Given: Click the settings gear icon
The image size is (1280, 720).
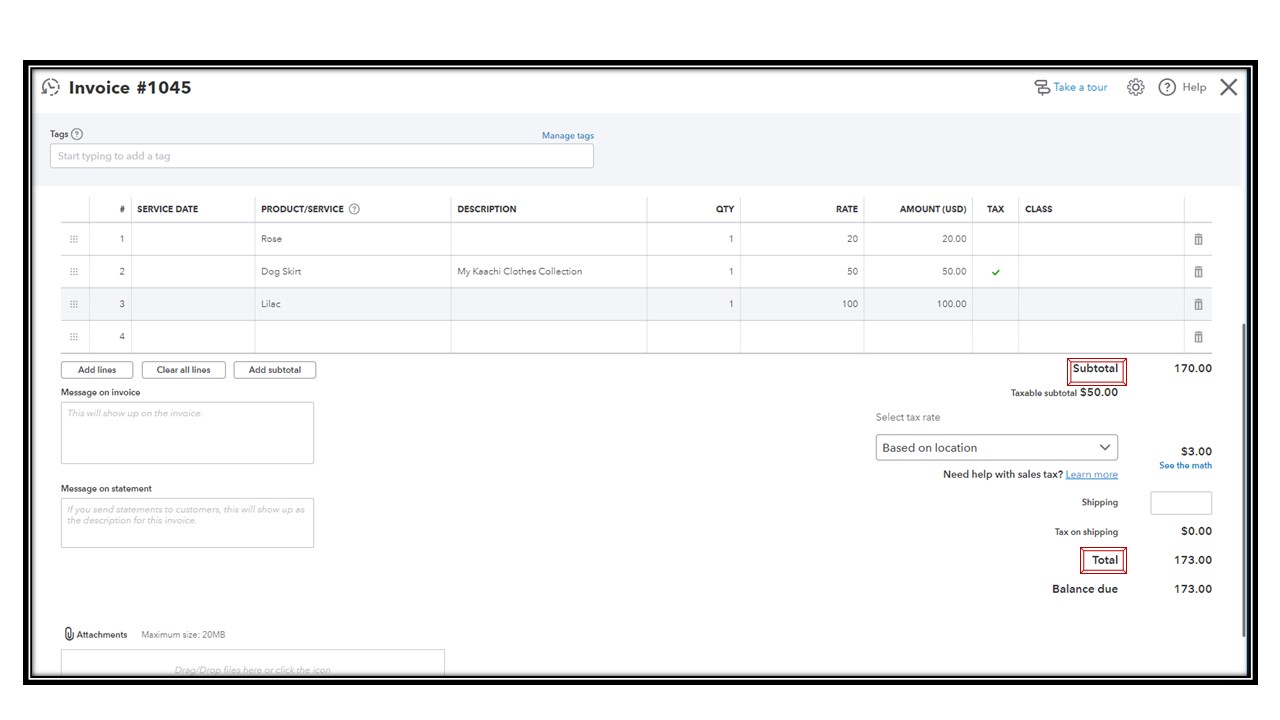Looking at the screenshot, I should coord(1135,87).
